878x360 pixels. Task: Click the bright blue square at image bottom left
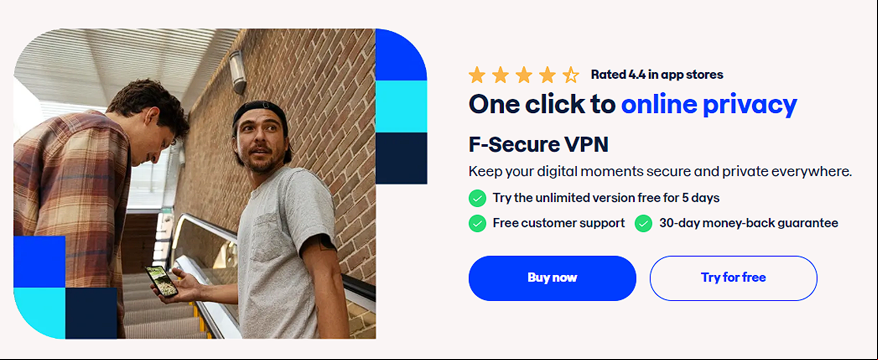click(x=39, y=261)
